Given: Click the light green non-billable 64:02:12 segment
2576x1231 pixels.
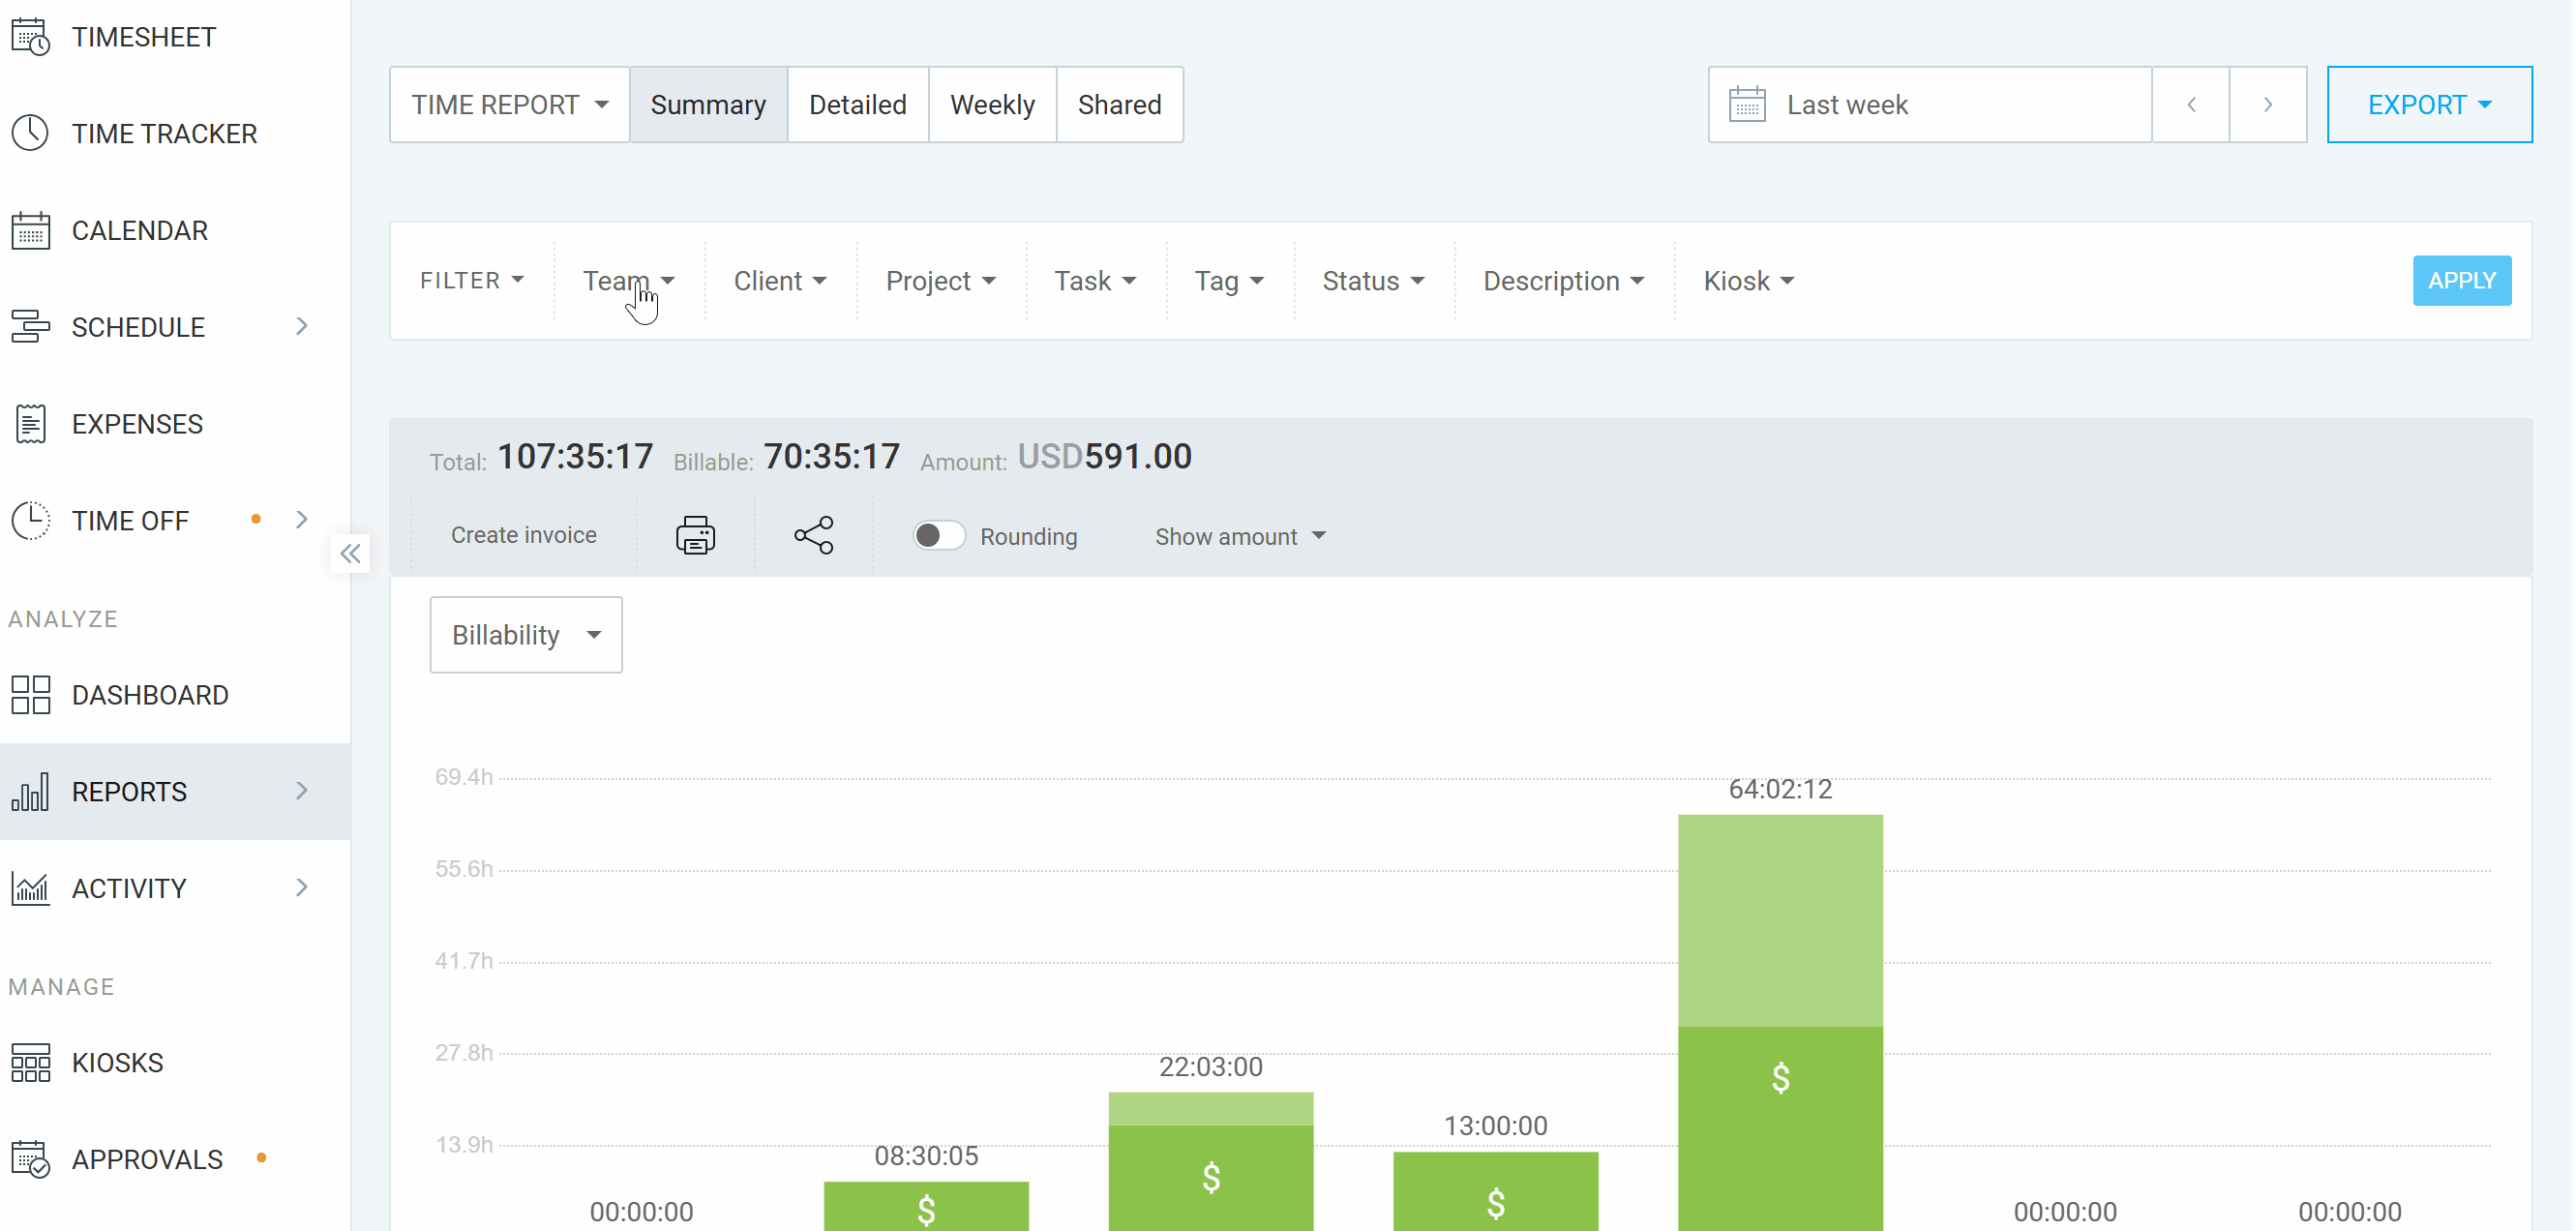Looking at the screenshot, I should [x=1780, y=920].
